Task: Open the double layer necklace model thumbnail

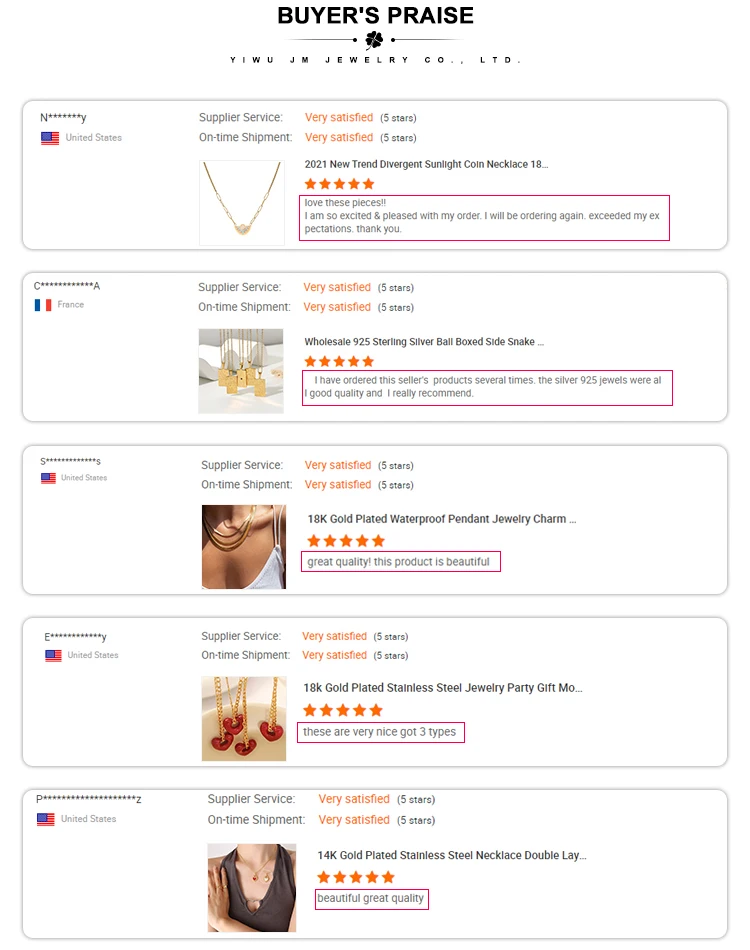Action: [251, 887]
